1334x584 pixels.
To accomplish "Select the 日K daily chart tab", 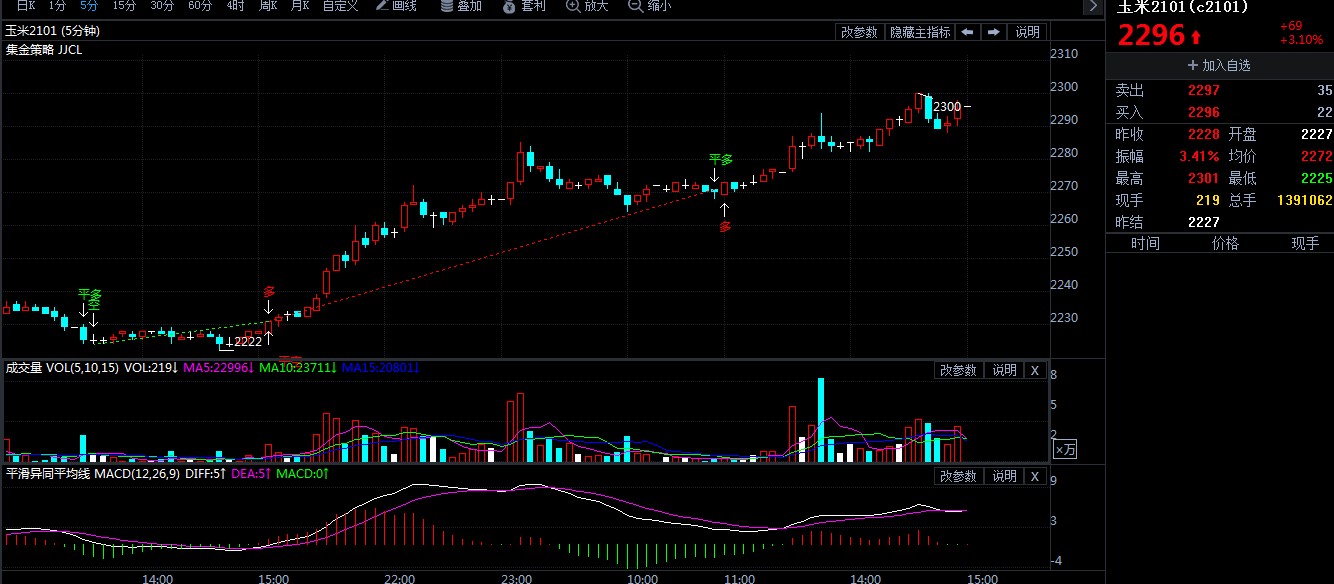I will click(25, 7).
